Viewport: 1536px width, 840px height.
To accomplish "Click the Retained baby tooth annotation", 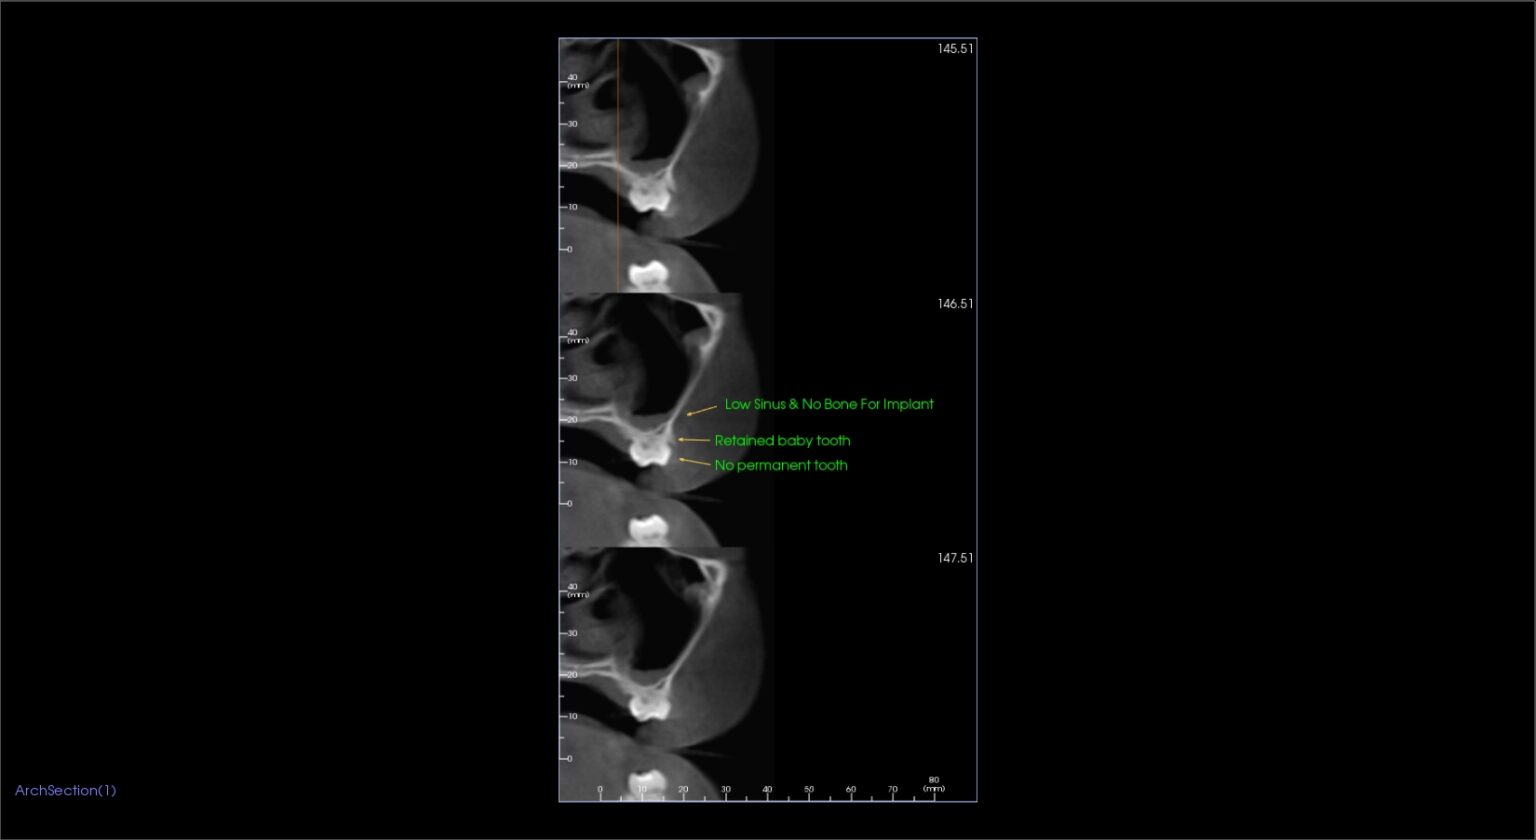I will 783,440.
